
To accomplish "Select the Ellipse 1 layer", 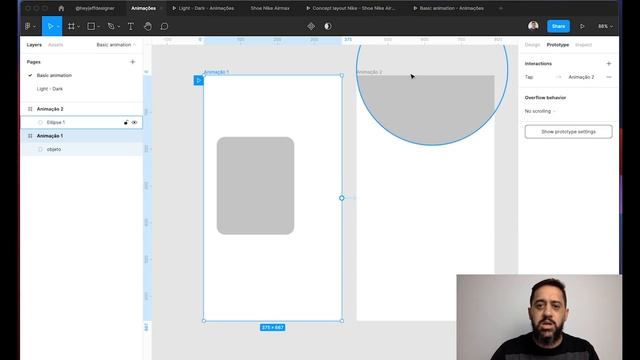I will click(82, 122).
